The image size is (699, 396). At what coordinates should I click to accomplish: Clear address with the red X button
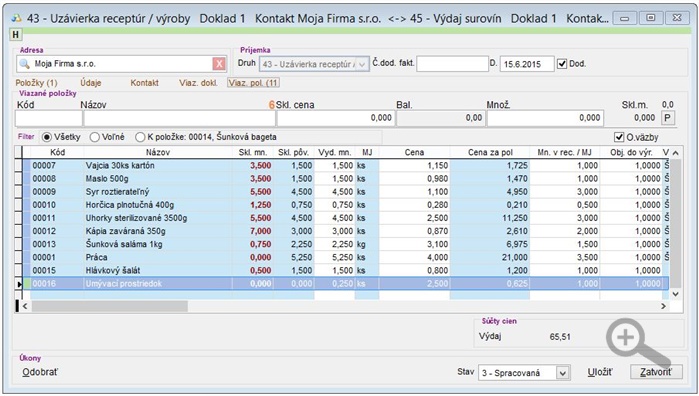coord(219,64)
